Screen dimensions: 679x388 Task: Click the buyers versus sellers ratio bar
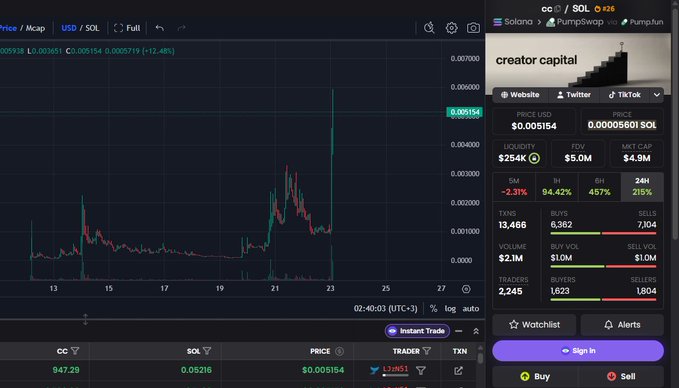pyautogui.click(x=603, y=300)
